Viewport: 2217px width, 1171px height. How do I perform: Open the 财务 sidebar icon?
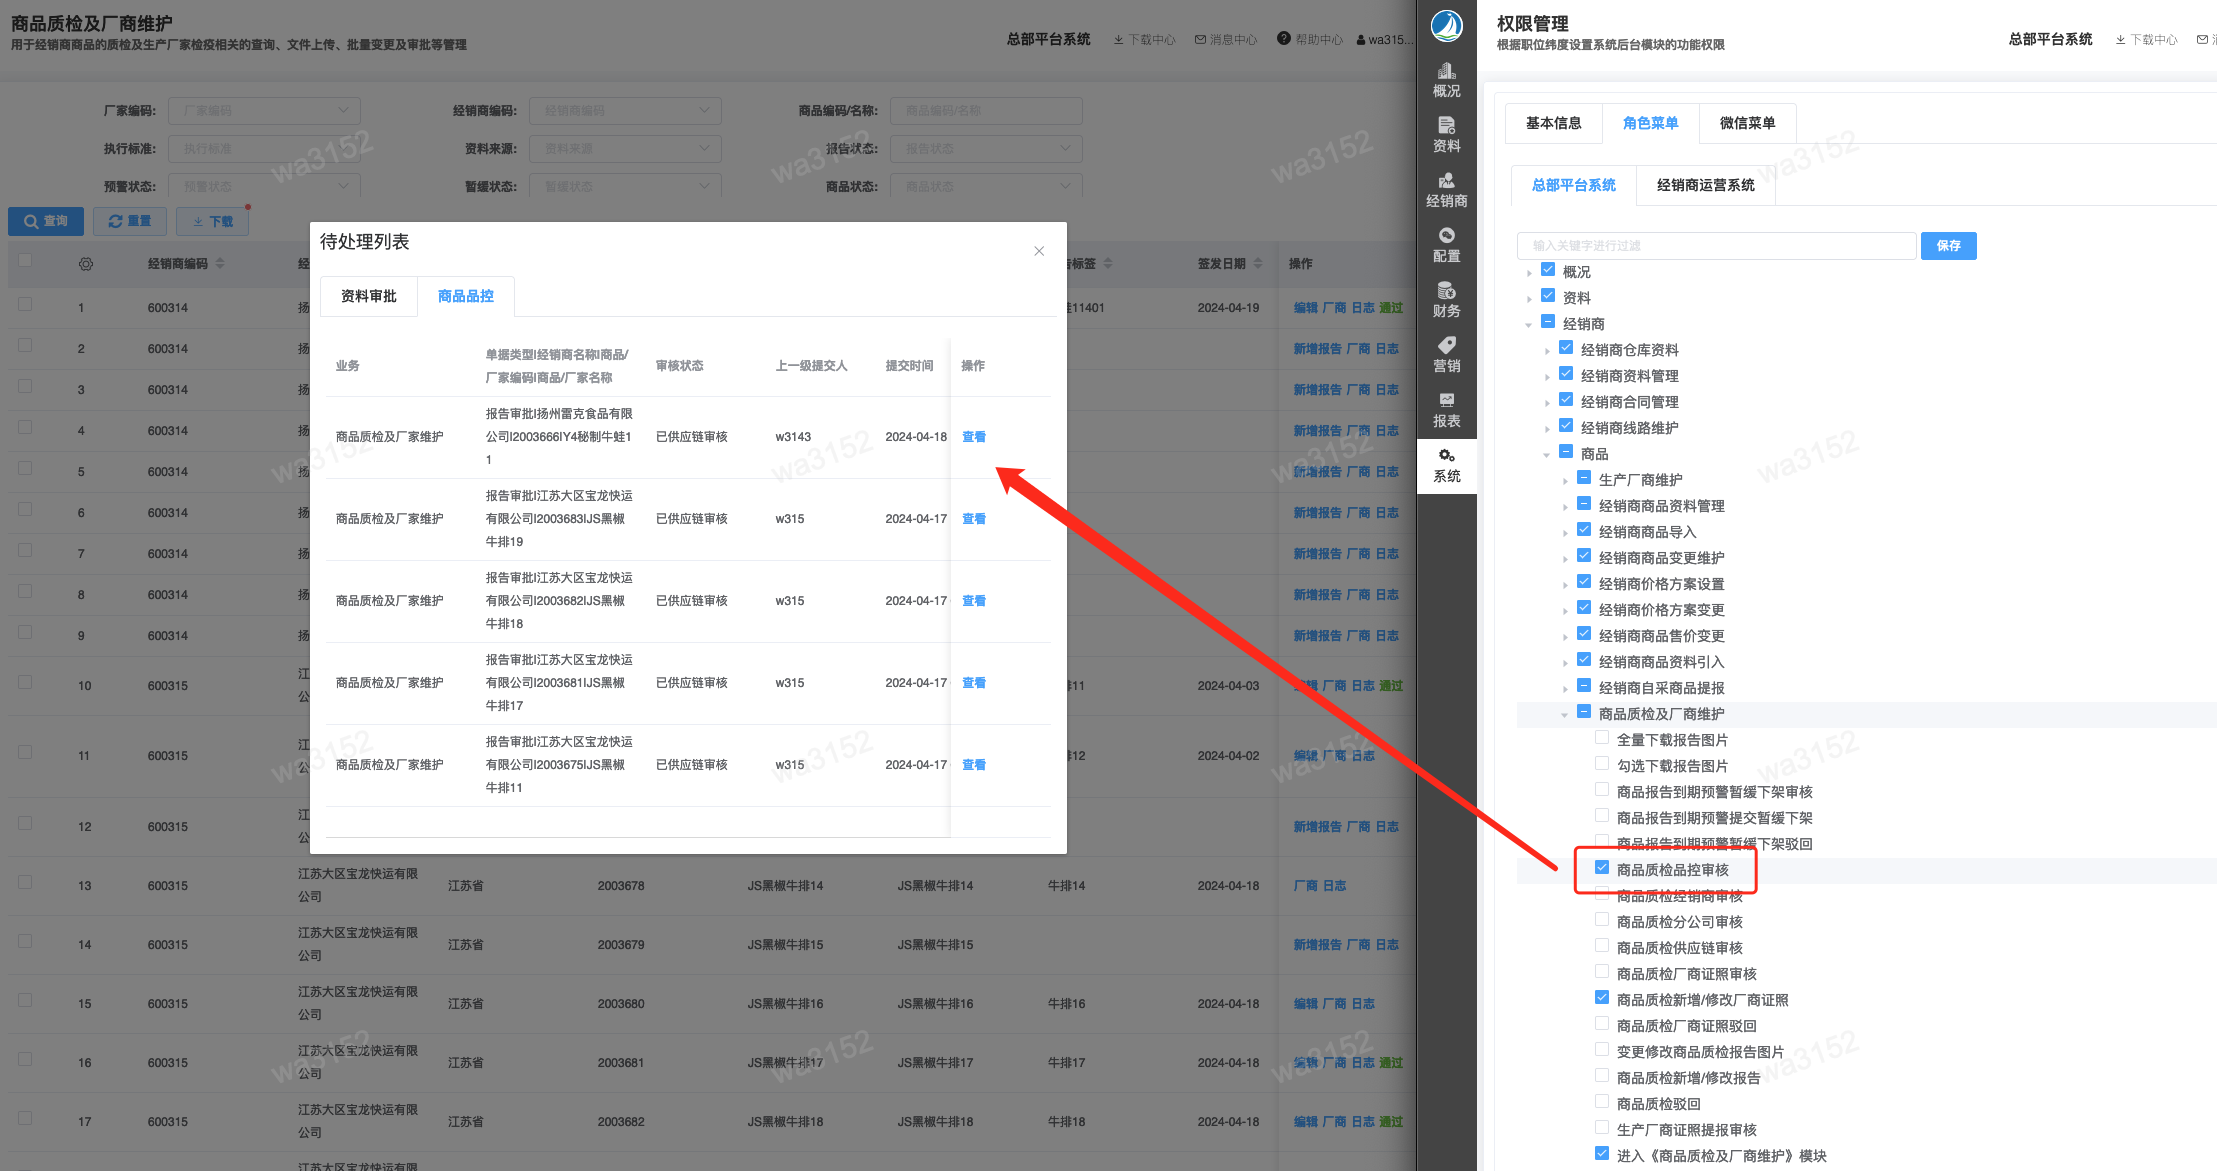click(1446, 300)
